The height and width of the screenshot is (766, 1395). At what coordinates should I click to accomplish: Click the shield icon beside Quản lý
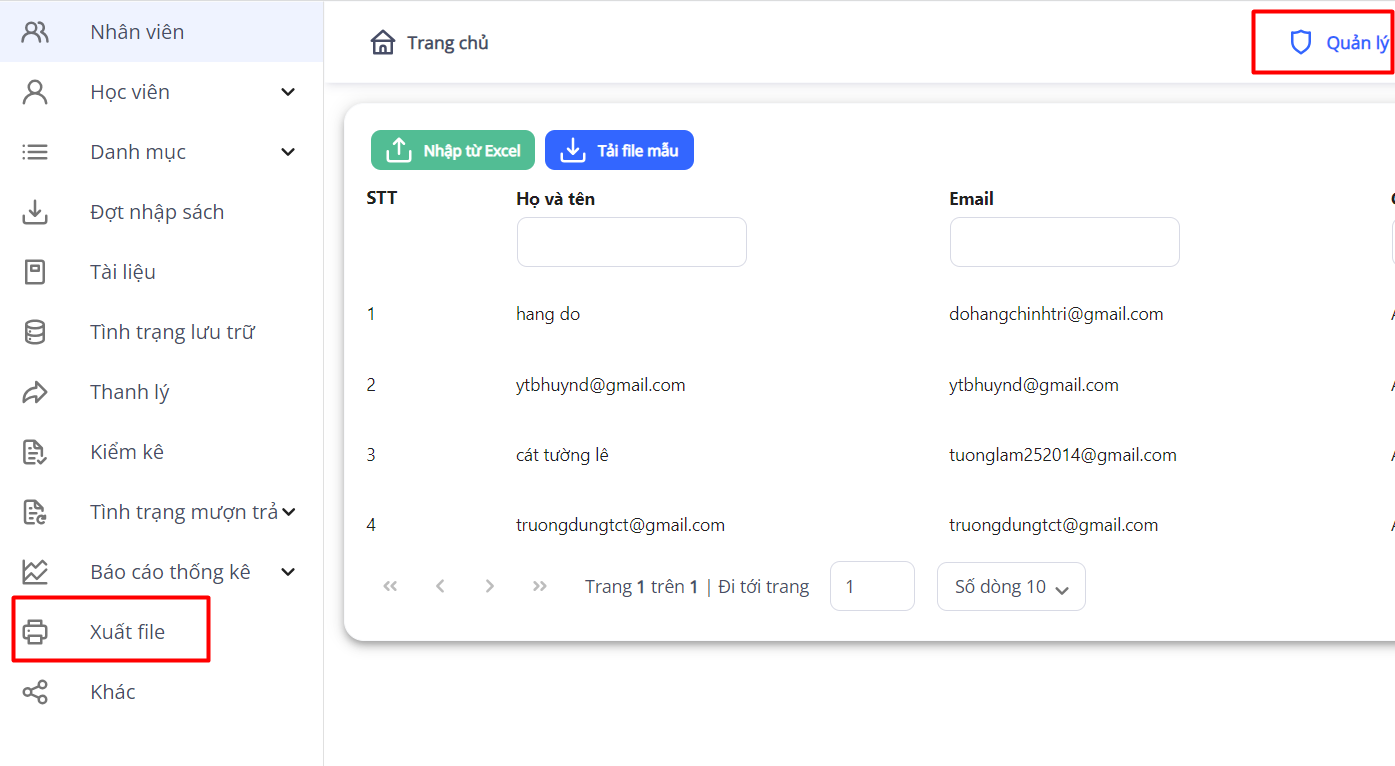coord(1300,43)
